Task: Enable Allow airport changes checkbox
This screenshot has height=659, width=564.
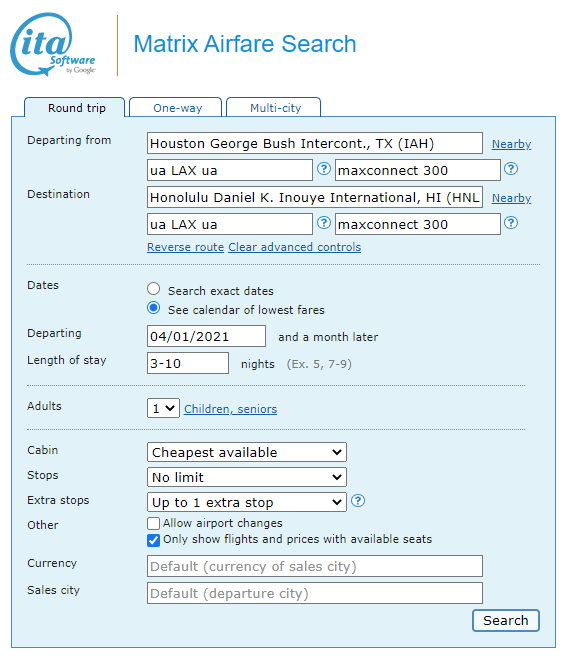Action: [153, 523]
